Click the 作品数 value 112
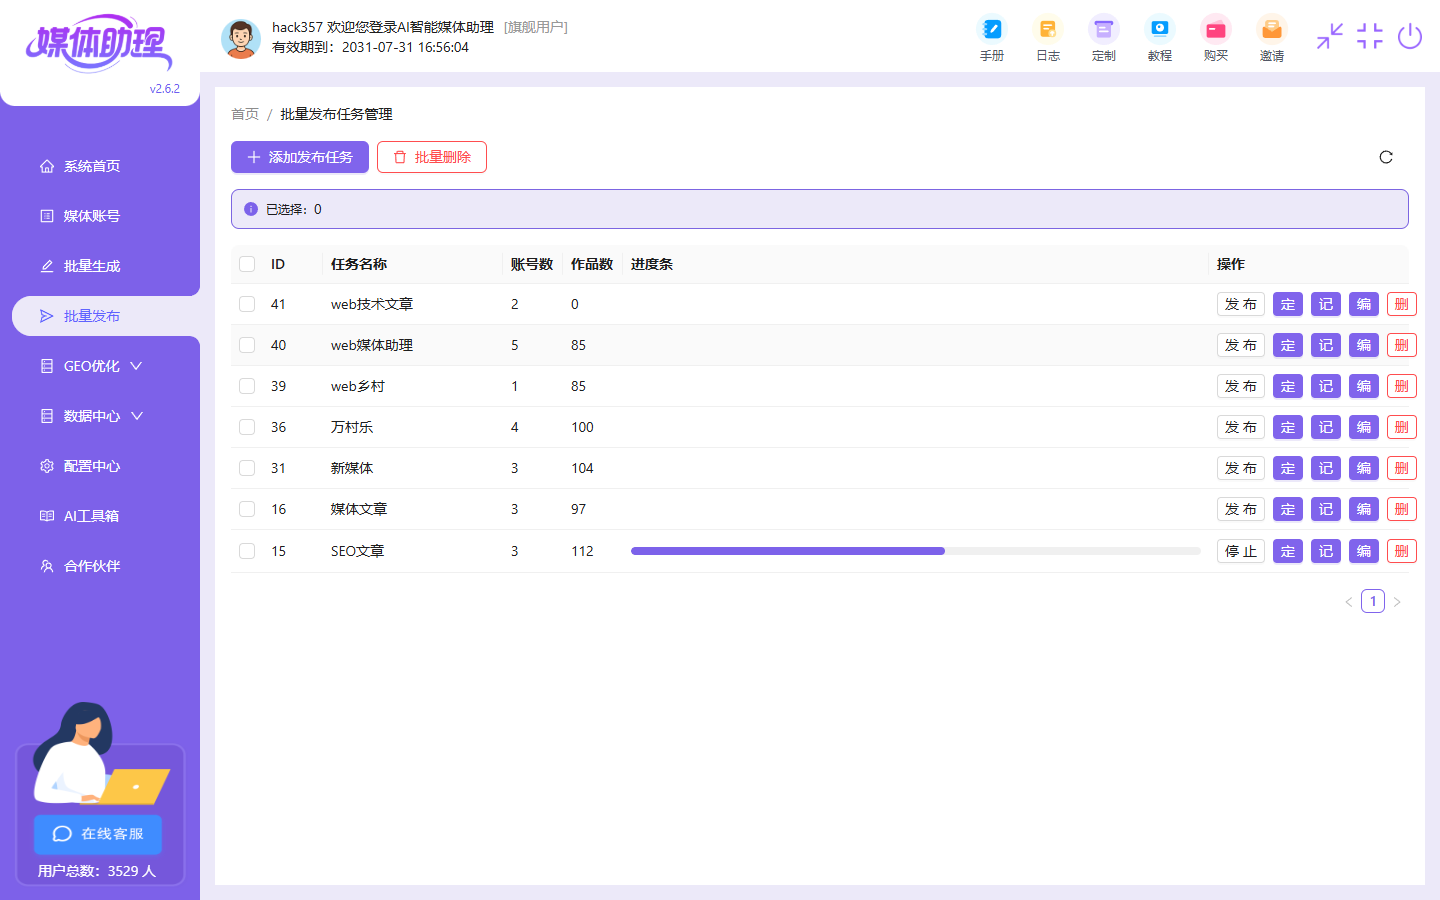Screen dimensions: 1440x900 pos(582,551)
